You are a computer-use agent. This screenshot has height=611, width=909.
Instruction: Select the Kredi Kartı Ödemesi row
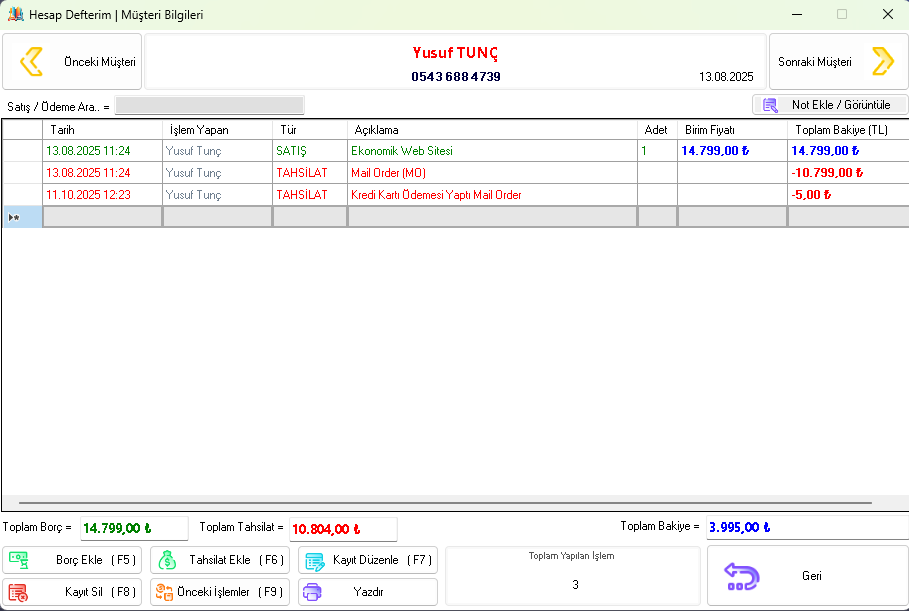pyautogui.click(x=435, y=195)
